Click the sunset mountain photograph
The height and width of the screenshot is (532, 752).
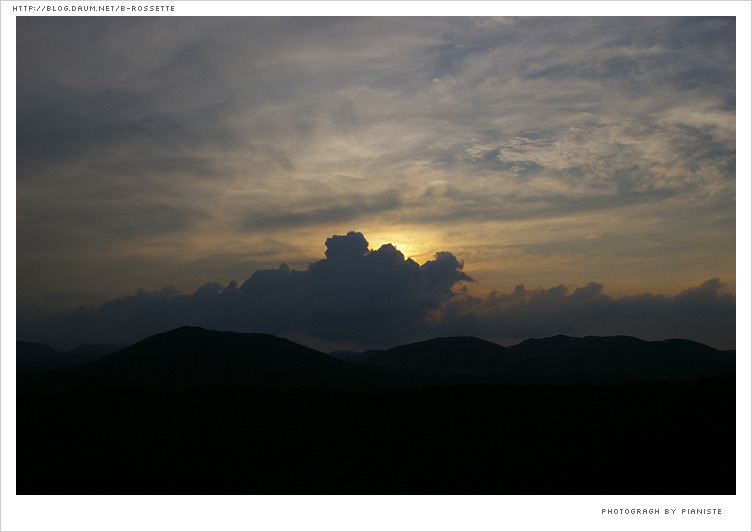click(x=376, y=255)
